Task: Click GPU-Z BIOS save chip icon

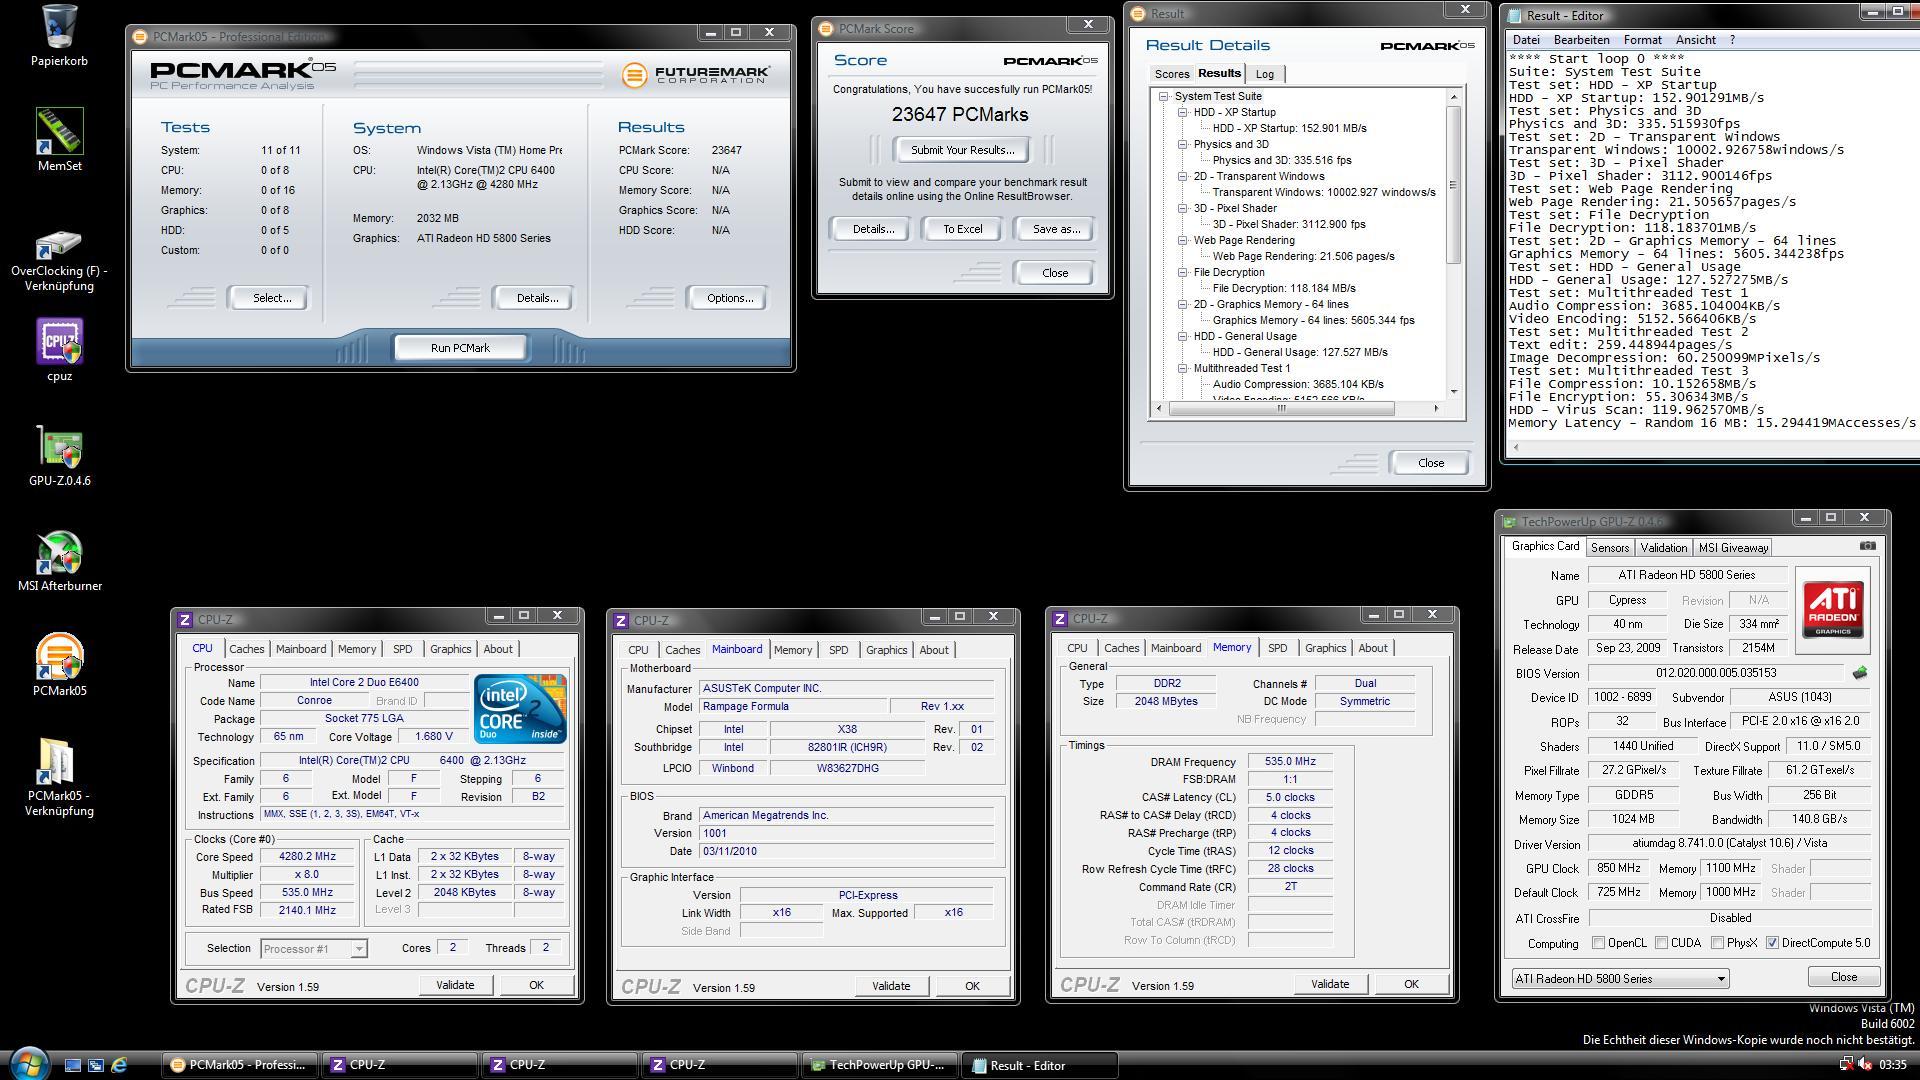Action: pyautogui.click(x=1860, y=673)
